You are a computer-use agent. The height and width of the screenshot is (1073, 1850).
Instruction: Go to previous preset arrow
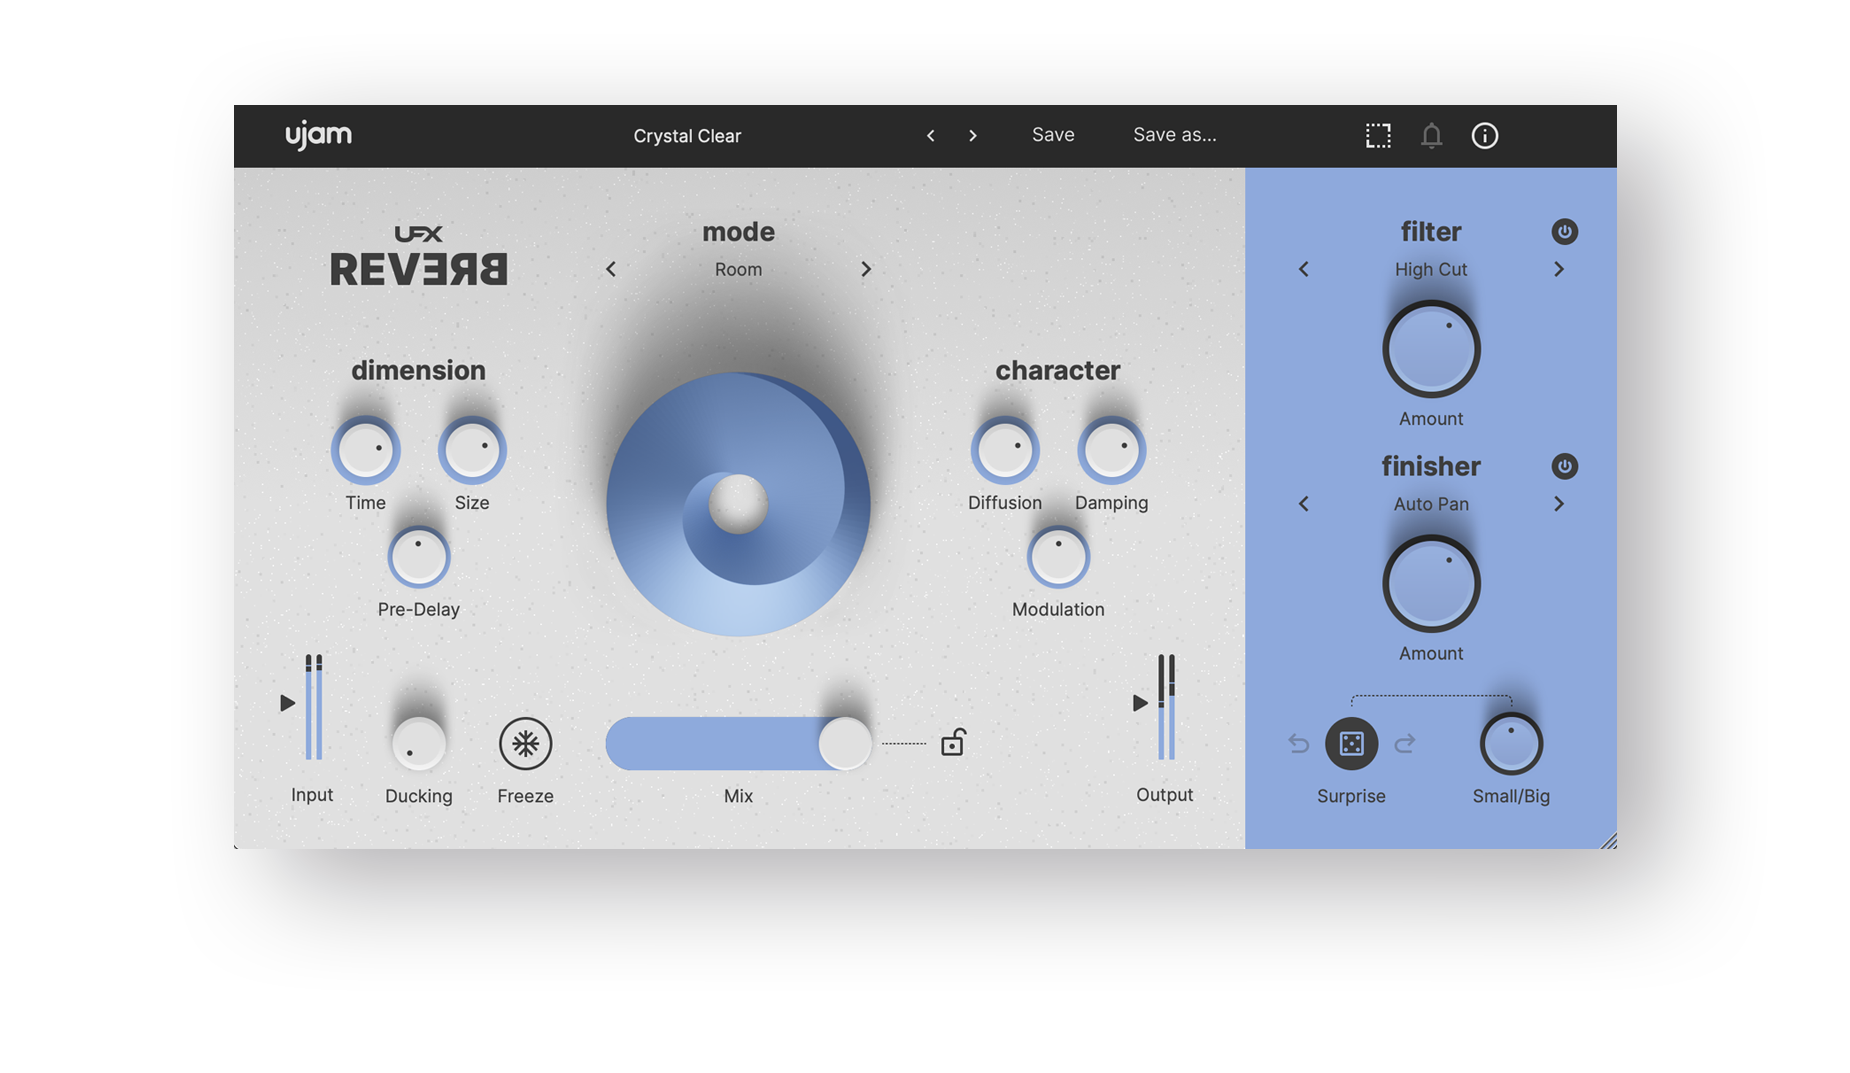(x=930, y=135)
